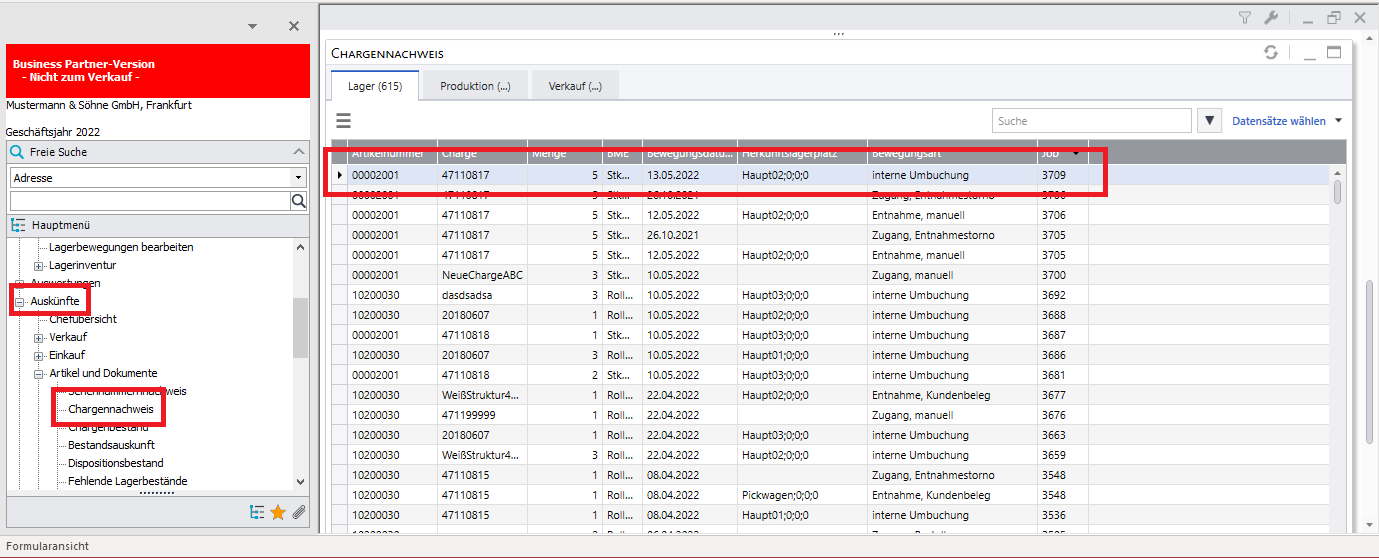Switch to the Produktion tab
Viewport: 1379px width, 558px height.
pyautogui.click(x=475, y=86)
